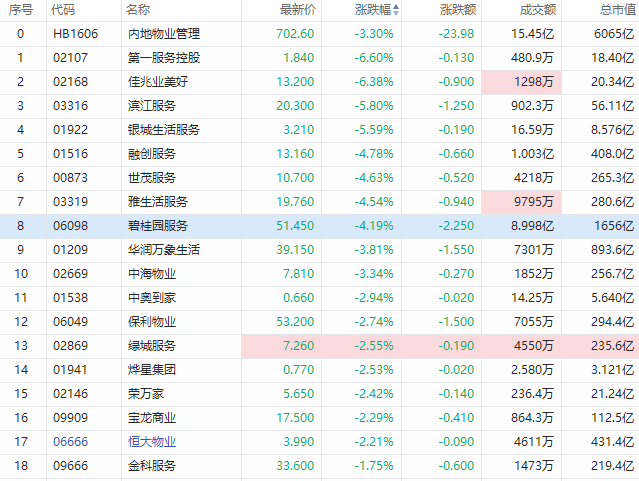Click change amount -2.250
The width and height of the screenshot is (639, 481).
tap(456, 225)
